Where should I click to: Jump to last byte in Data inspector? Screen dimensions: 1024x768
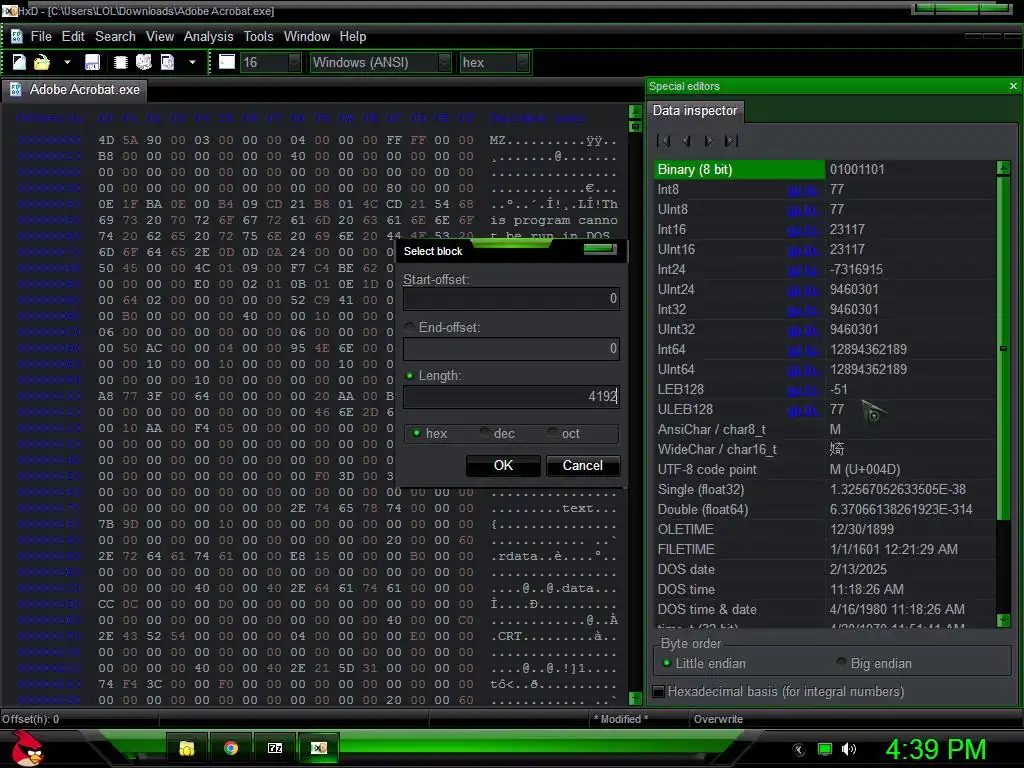pyautogui.click(x=731, y=140)
